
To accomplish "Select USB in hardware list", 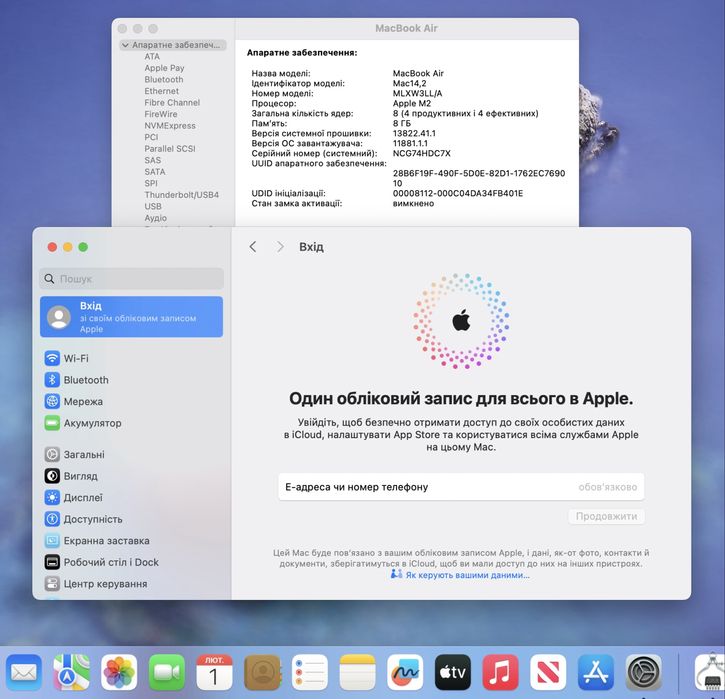I will 153,207.
